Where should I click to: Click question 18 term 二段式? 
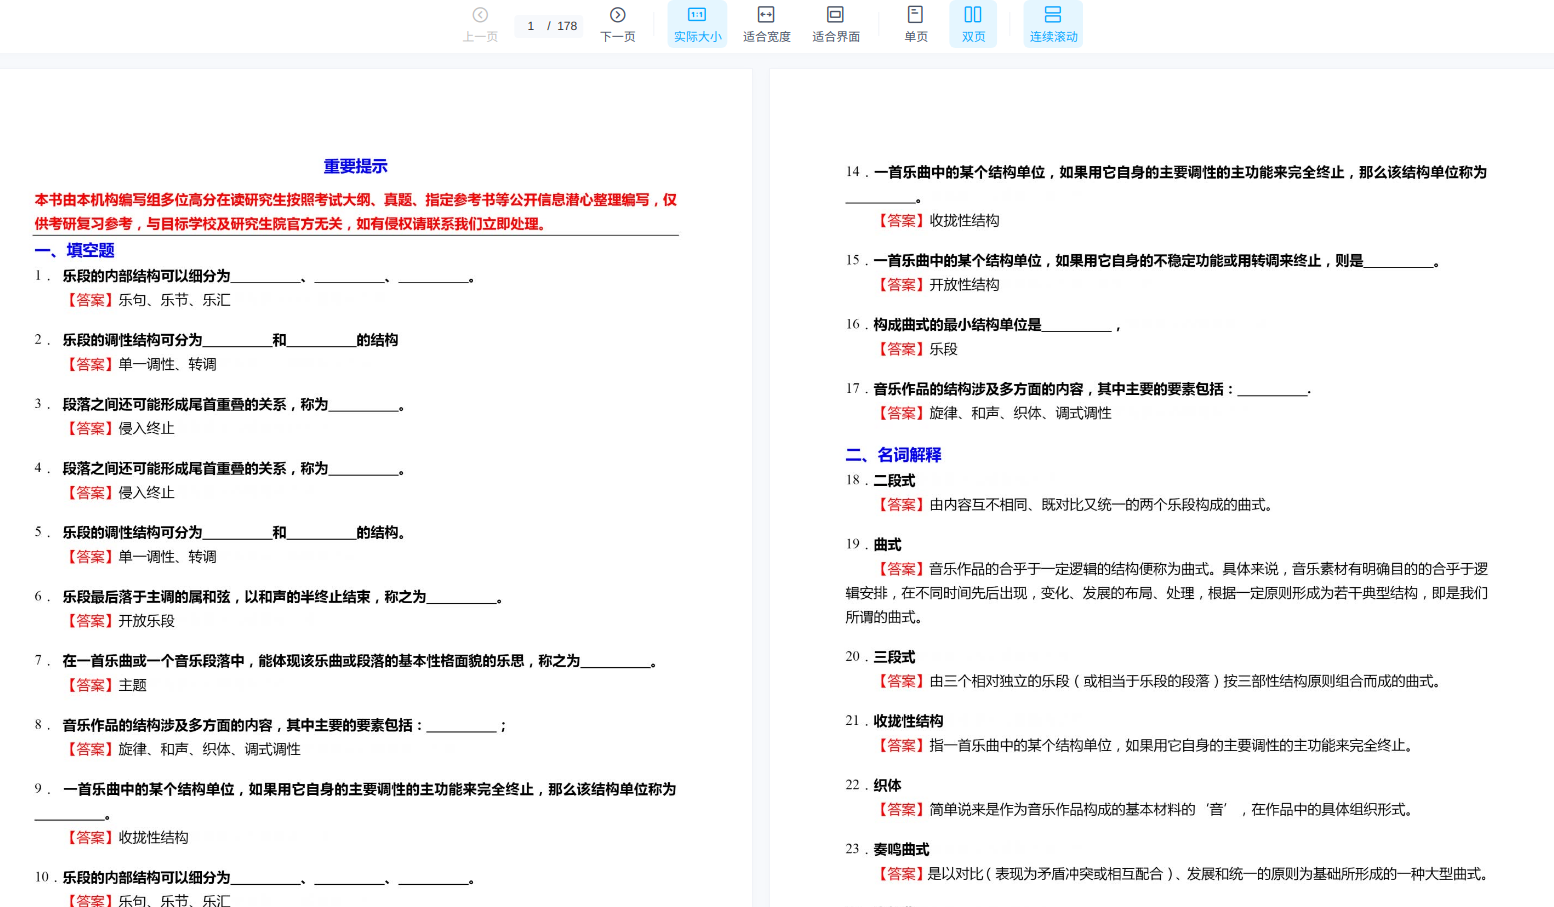coord(894,481)
